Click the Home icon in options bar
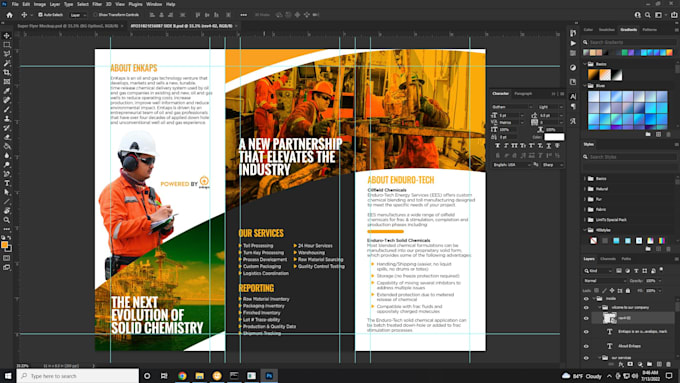Viewport: 680px width, 383px height. (9, 15)
